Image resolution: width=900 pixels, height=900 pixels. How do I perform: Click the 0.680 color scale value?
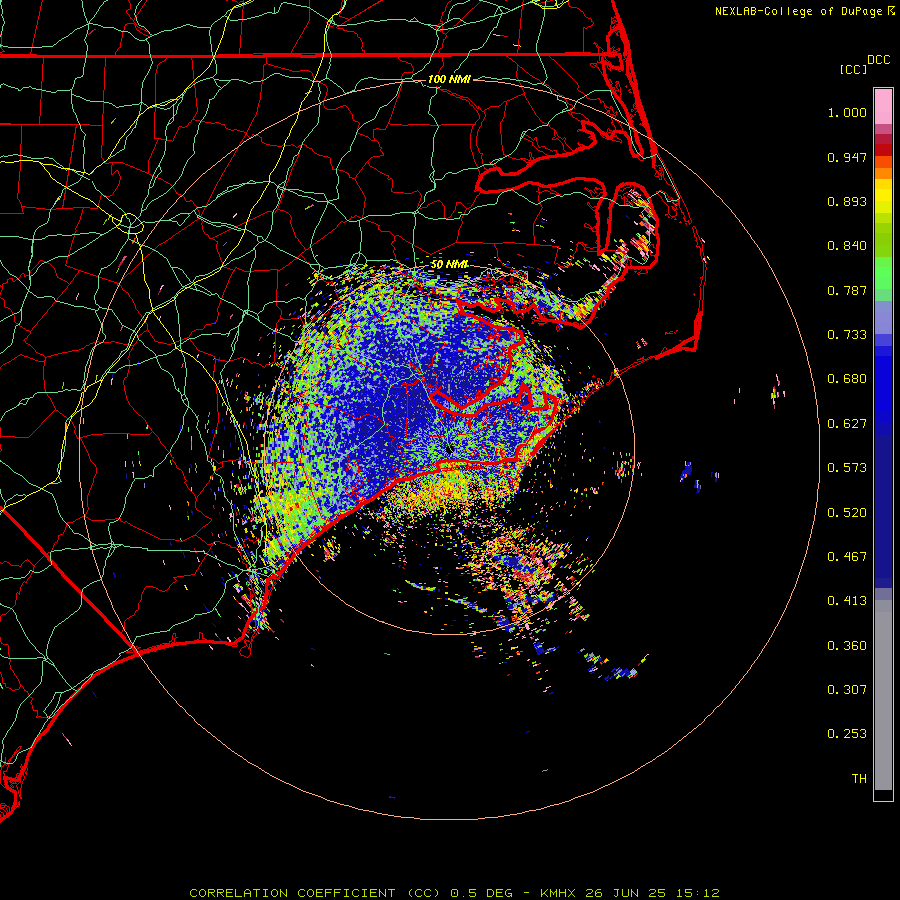[x=847, y=379]
